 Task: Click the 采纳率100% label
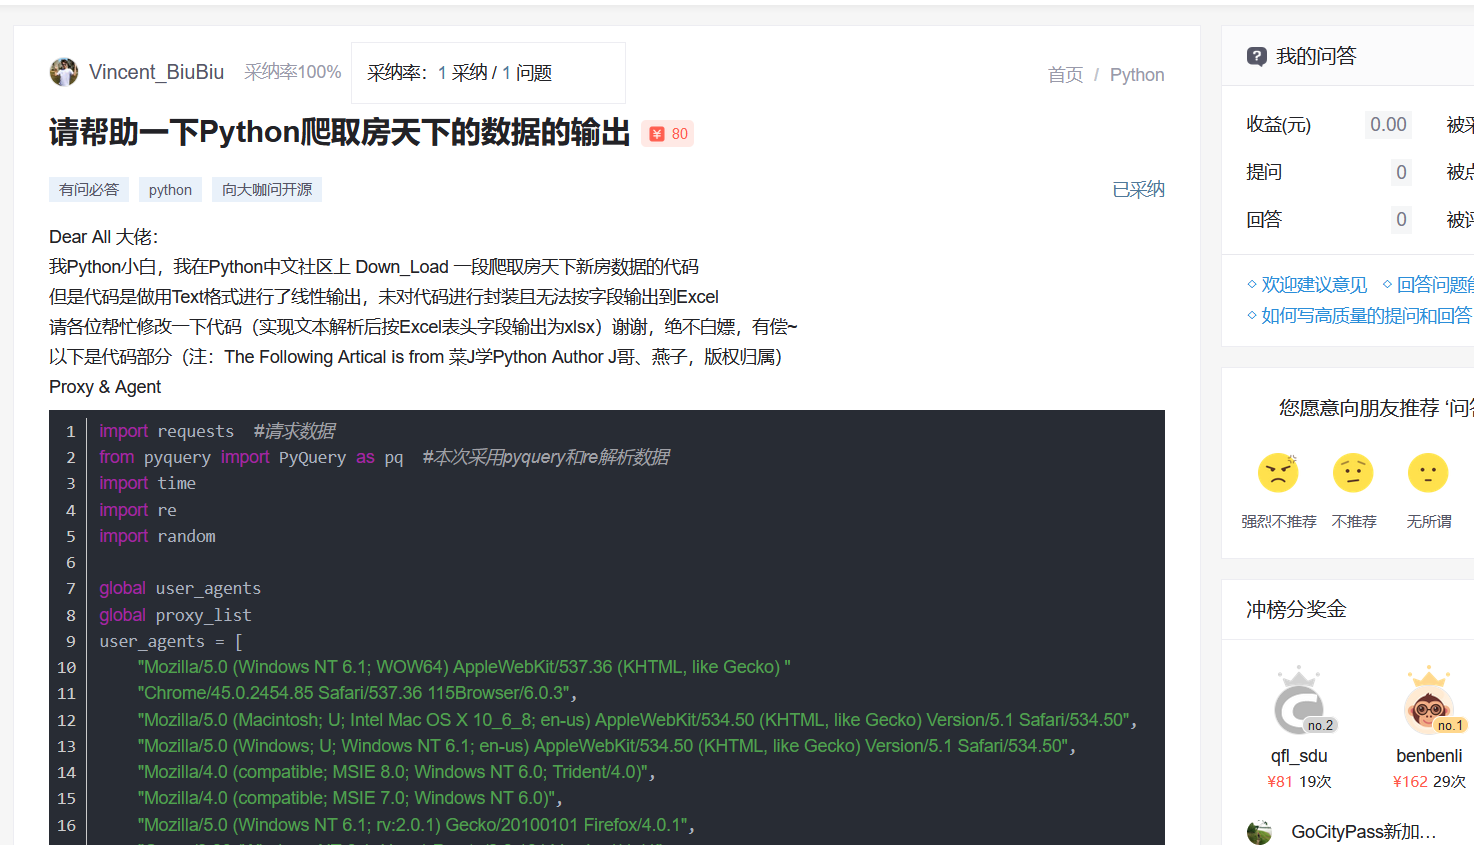click(x=293, y=72)
